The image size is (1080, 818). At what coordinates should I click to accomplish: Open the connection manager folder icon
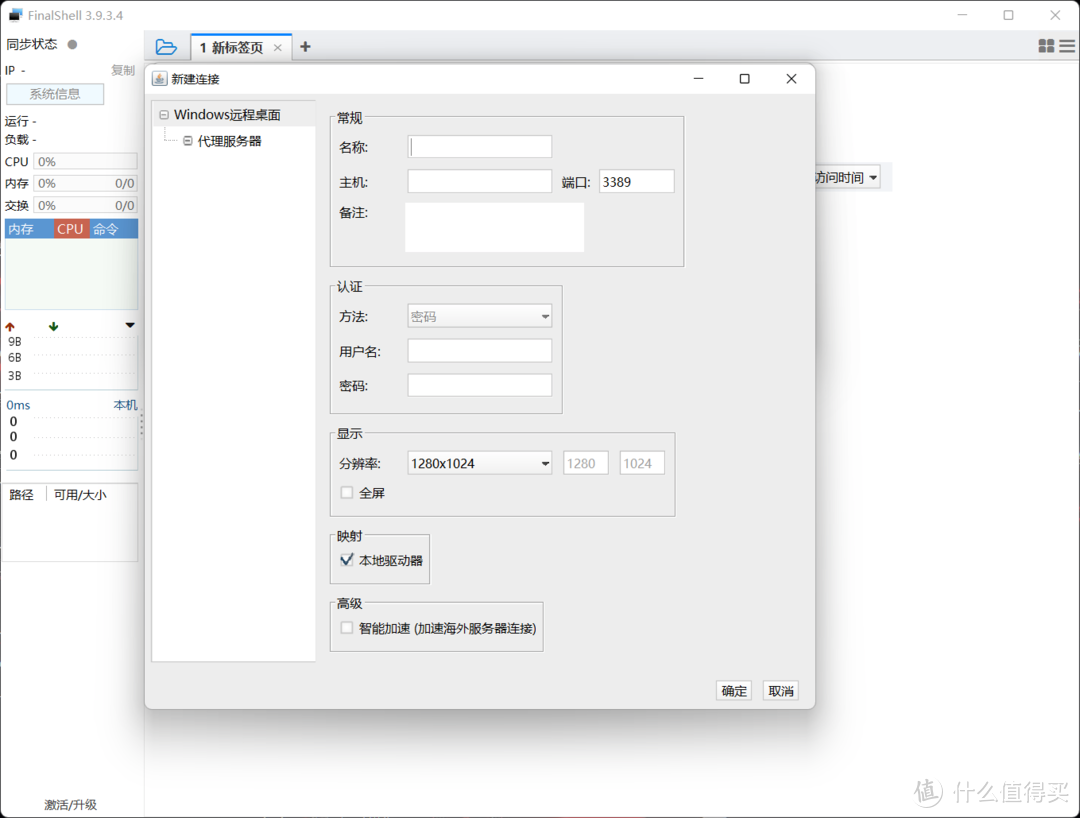tap(166, 47)
